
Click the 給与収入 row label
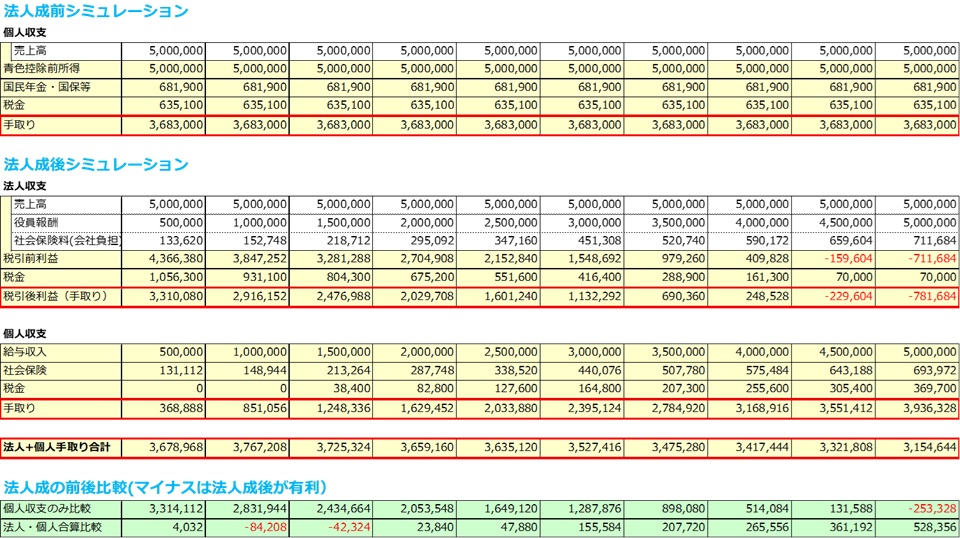point(24,352)
